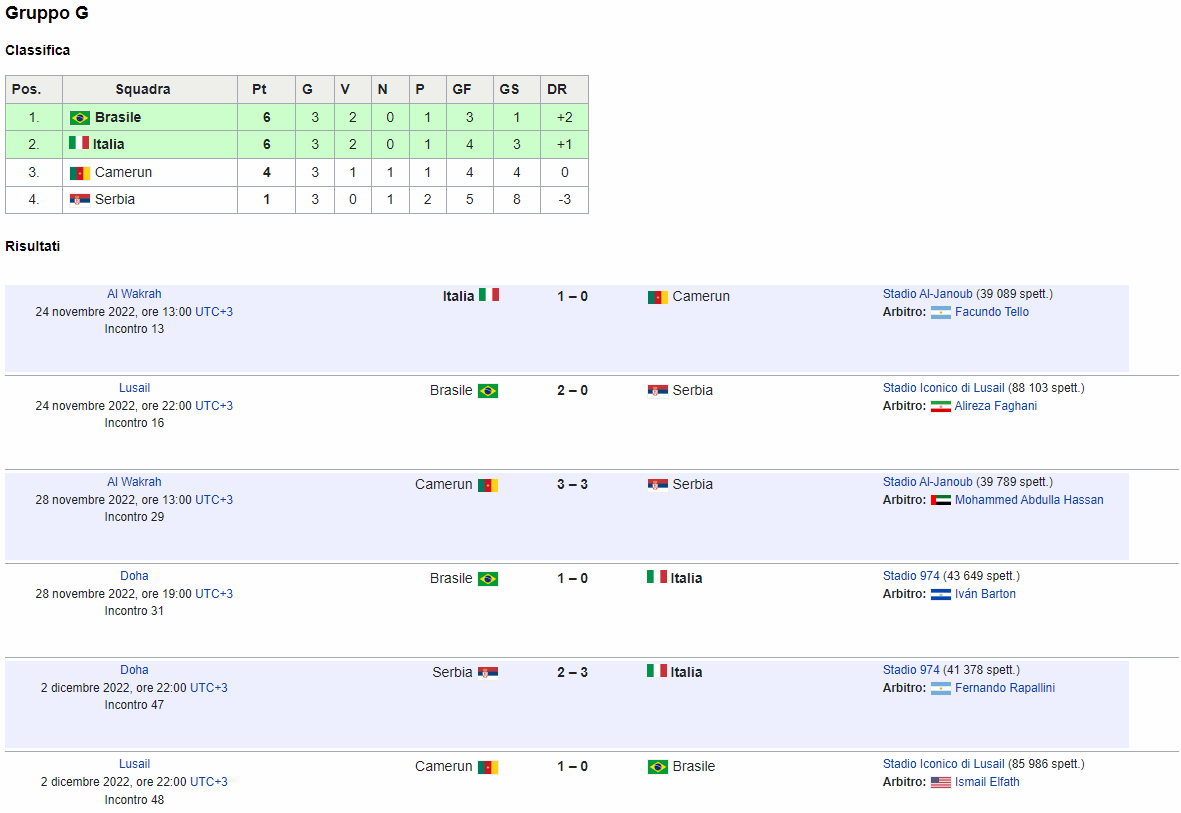
Task: Click Argentina flag beside Facundo Tello
Action: click(x=941, y=313)
